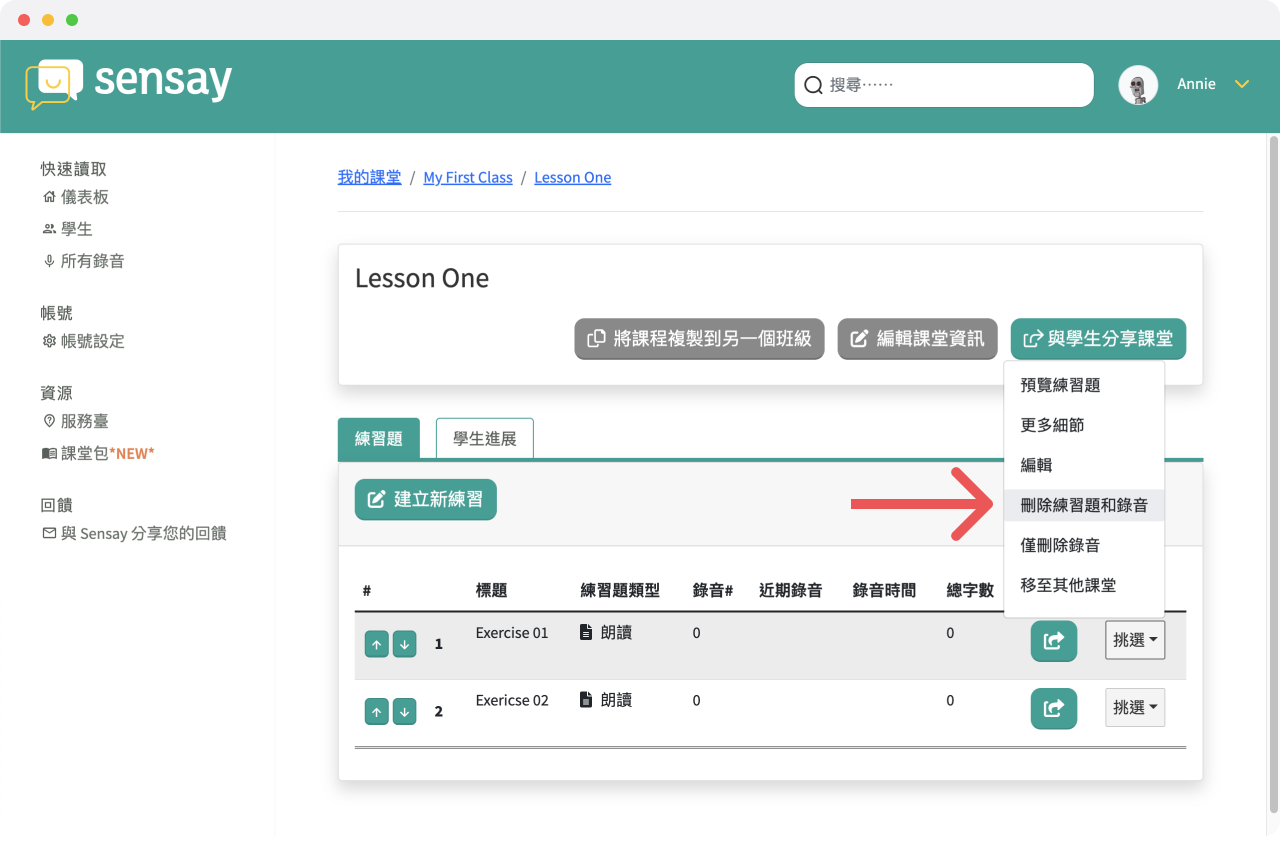Viewport: 1280px width, 850px height.
Task: Click the 總字數 column header
Action: click(970, 590)
